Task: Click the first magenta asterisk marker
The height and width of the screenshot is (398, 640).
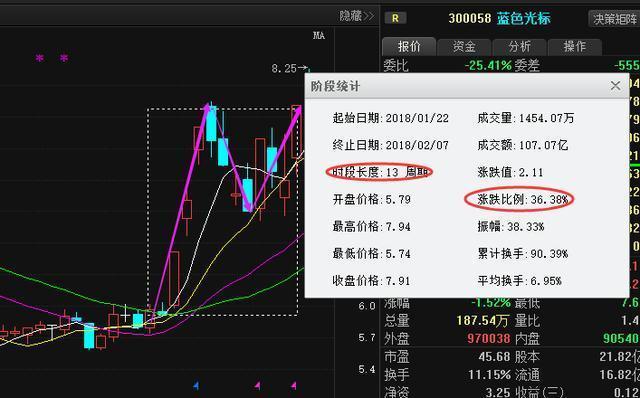Action: click(39, 58)
